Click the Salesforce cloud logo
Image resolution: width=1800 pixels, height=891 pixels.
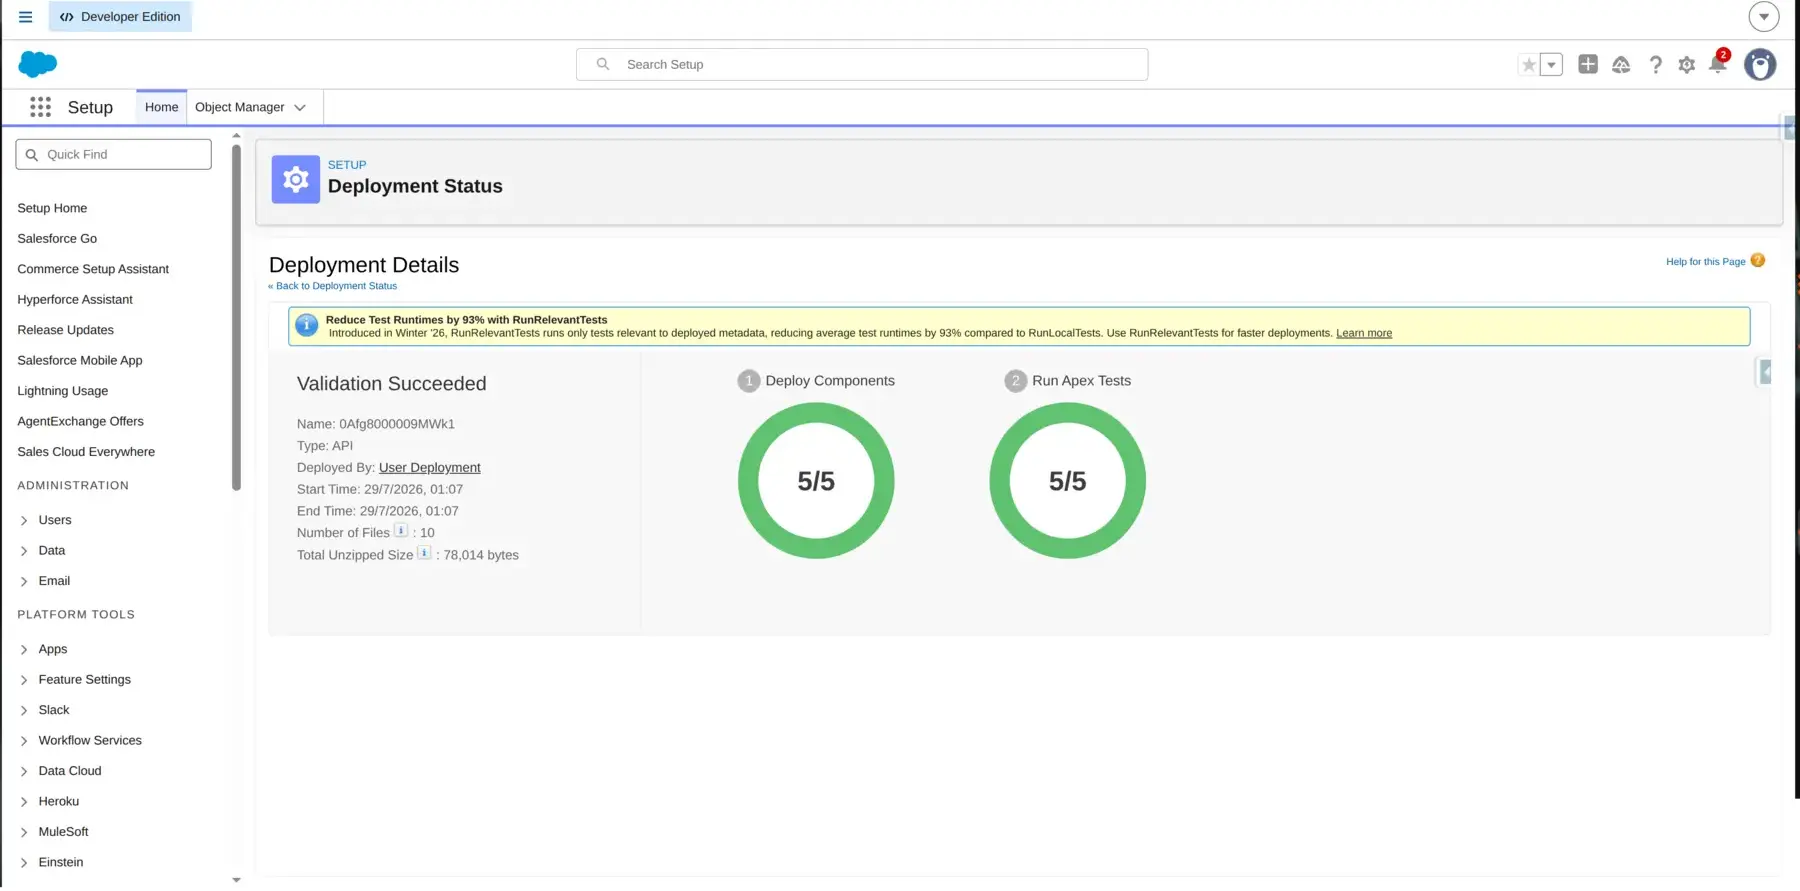[38, 64]
